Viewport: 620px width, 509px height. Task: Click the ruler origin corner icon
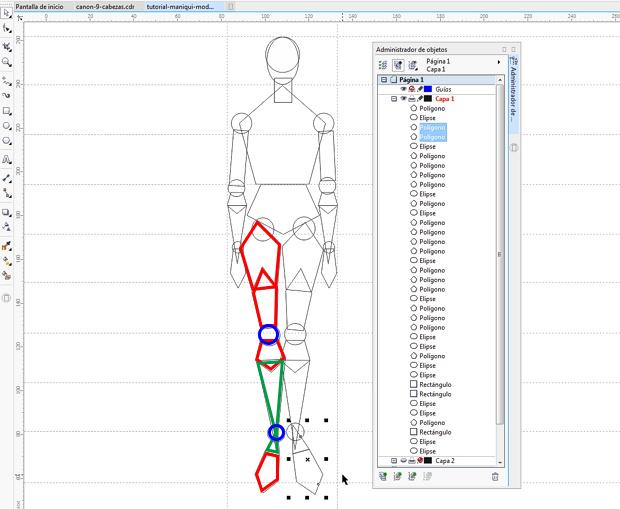19,17
